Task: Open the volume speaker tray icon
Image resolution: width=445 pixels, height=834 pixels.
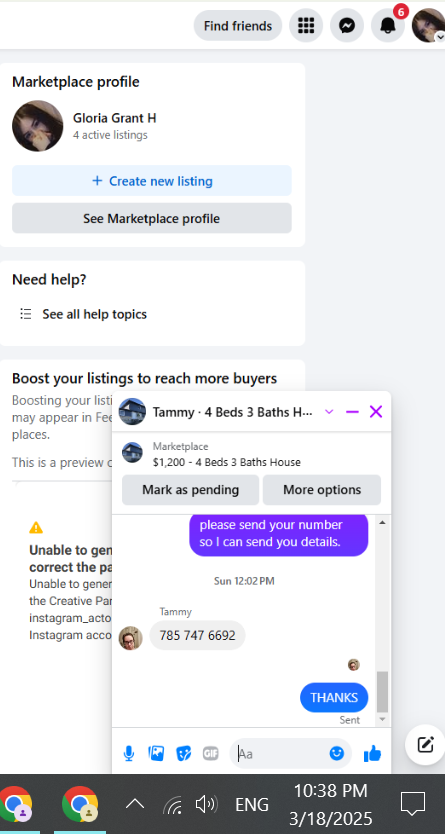Action: 206,804
